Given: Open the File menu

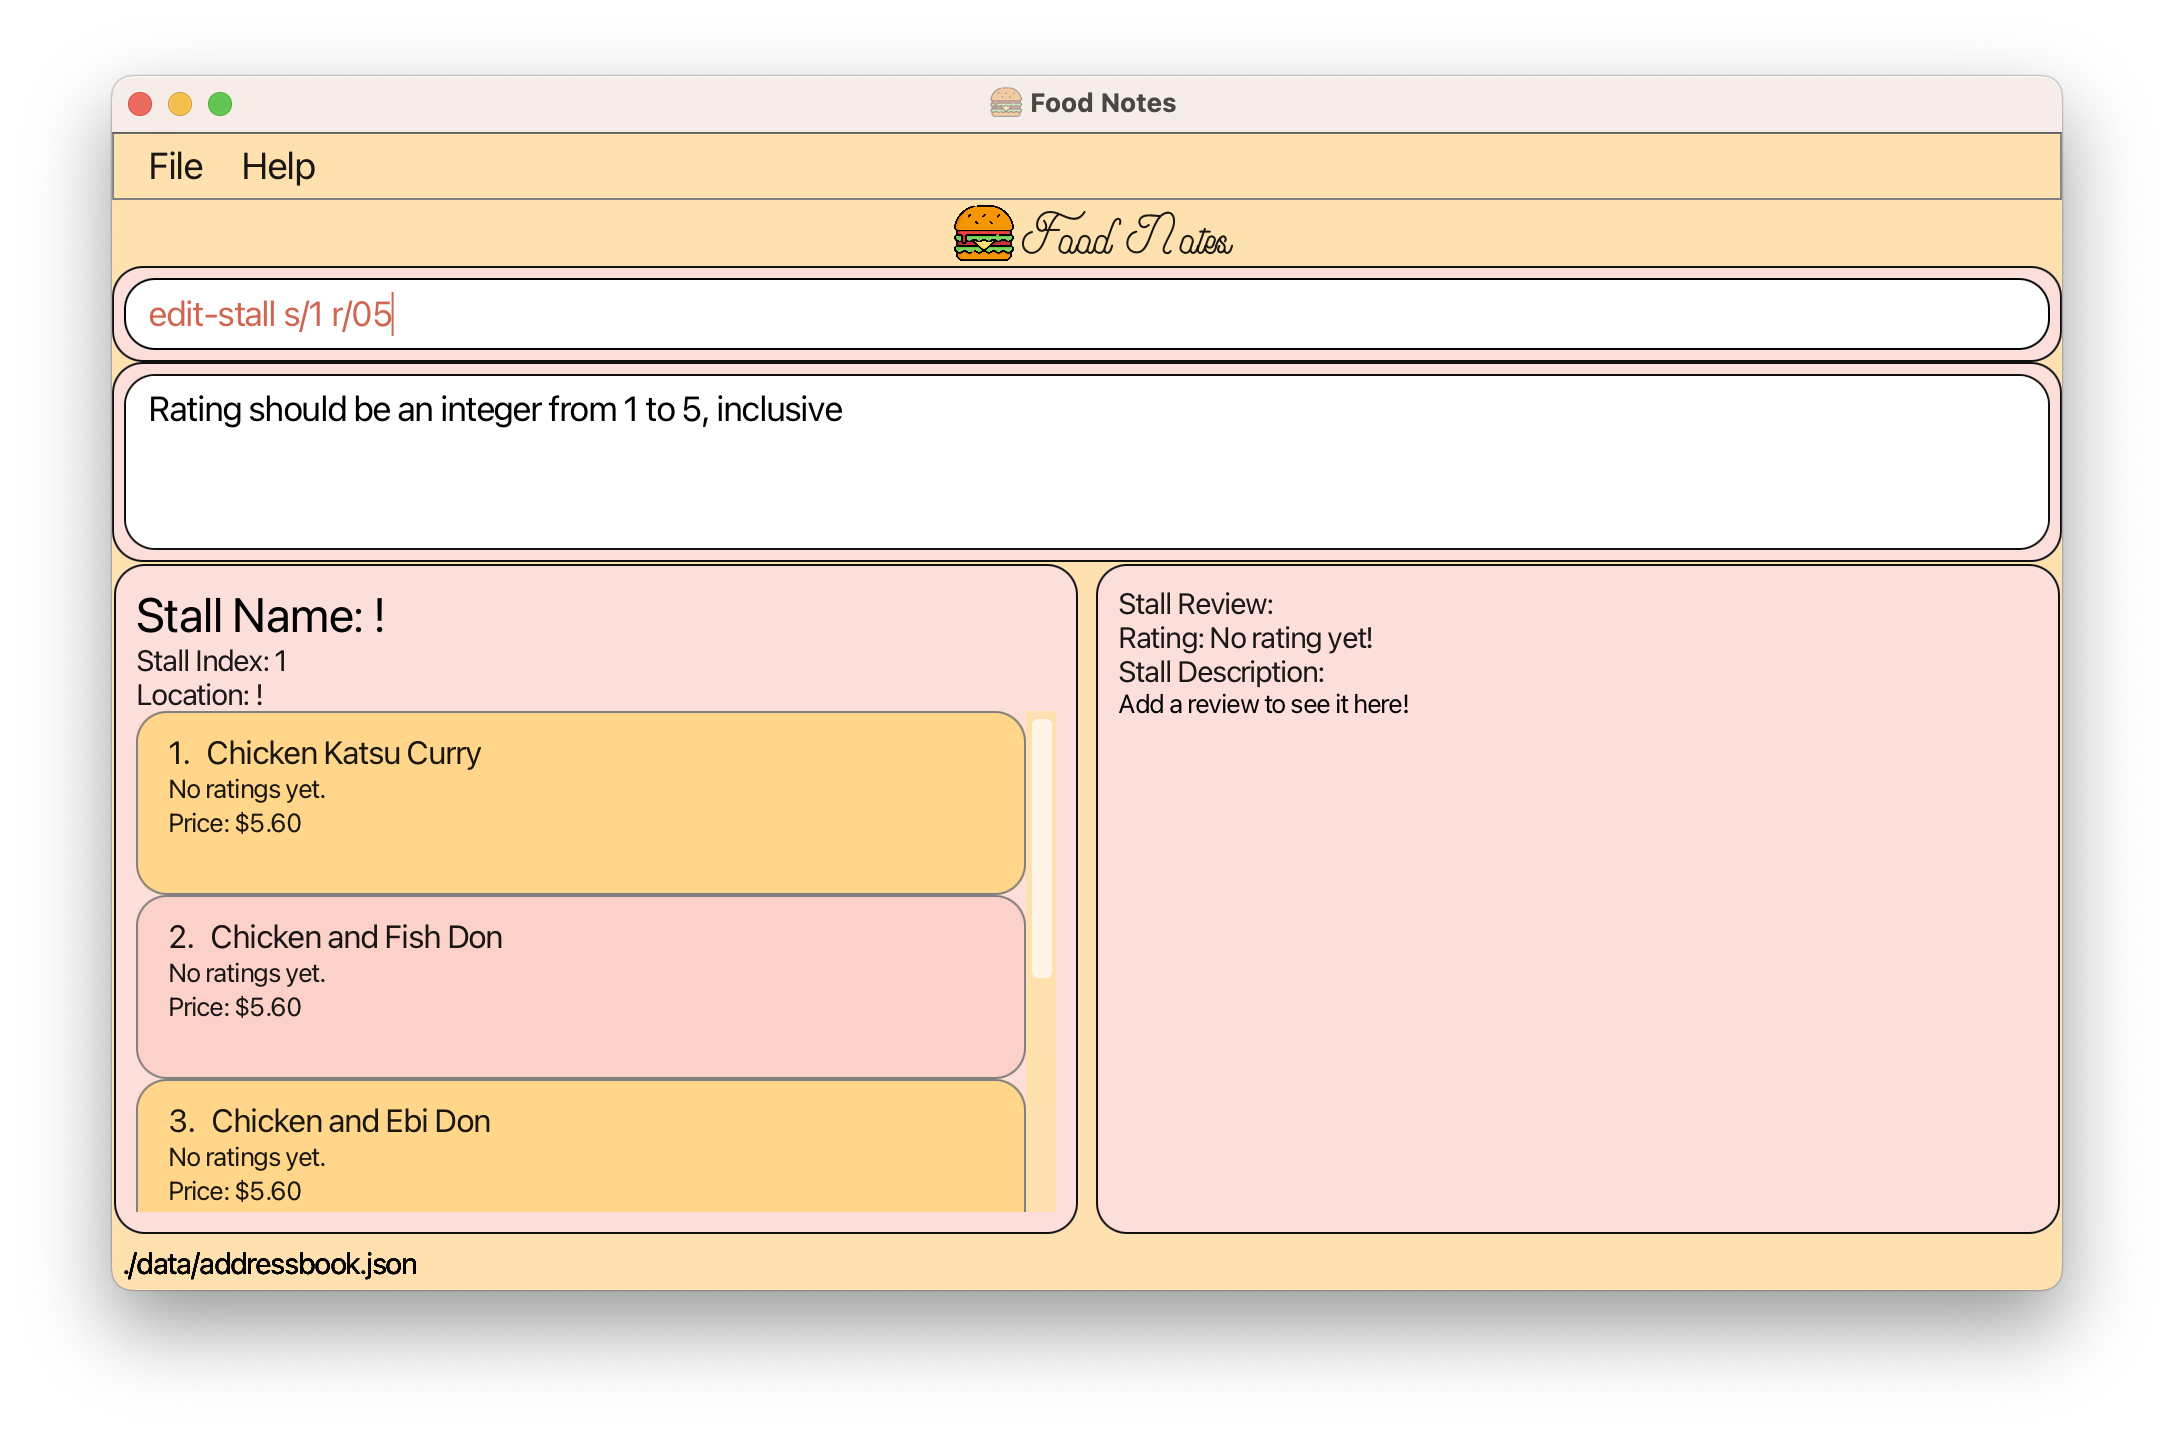Looking at the screenshot, I should [x=175, y=166].
